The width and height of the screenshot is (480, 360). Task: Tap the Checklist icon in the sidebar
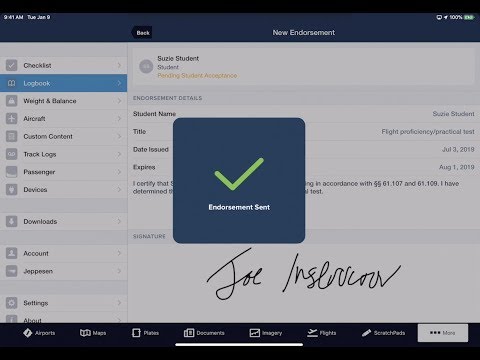(x=11, y=65)
